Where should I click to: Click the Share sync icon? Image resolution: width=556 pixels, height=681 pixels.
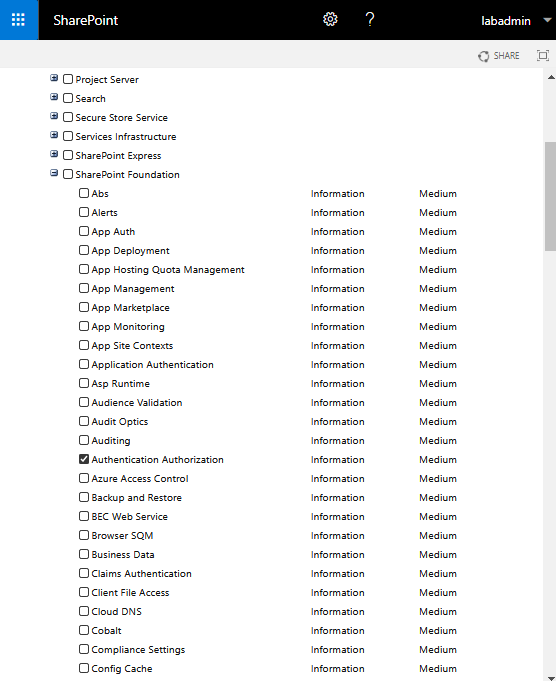[483, 56]
